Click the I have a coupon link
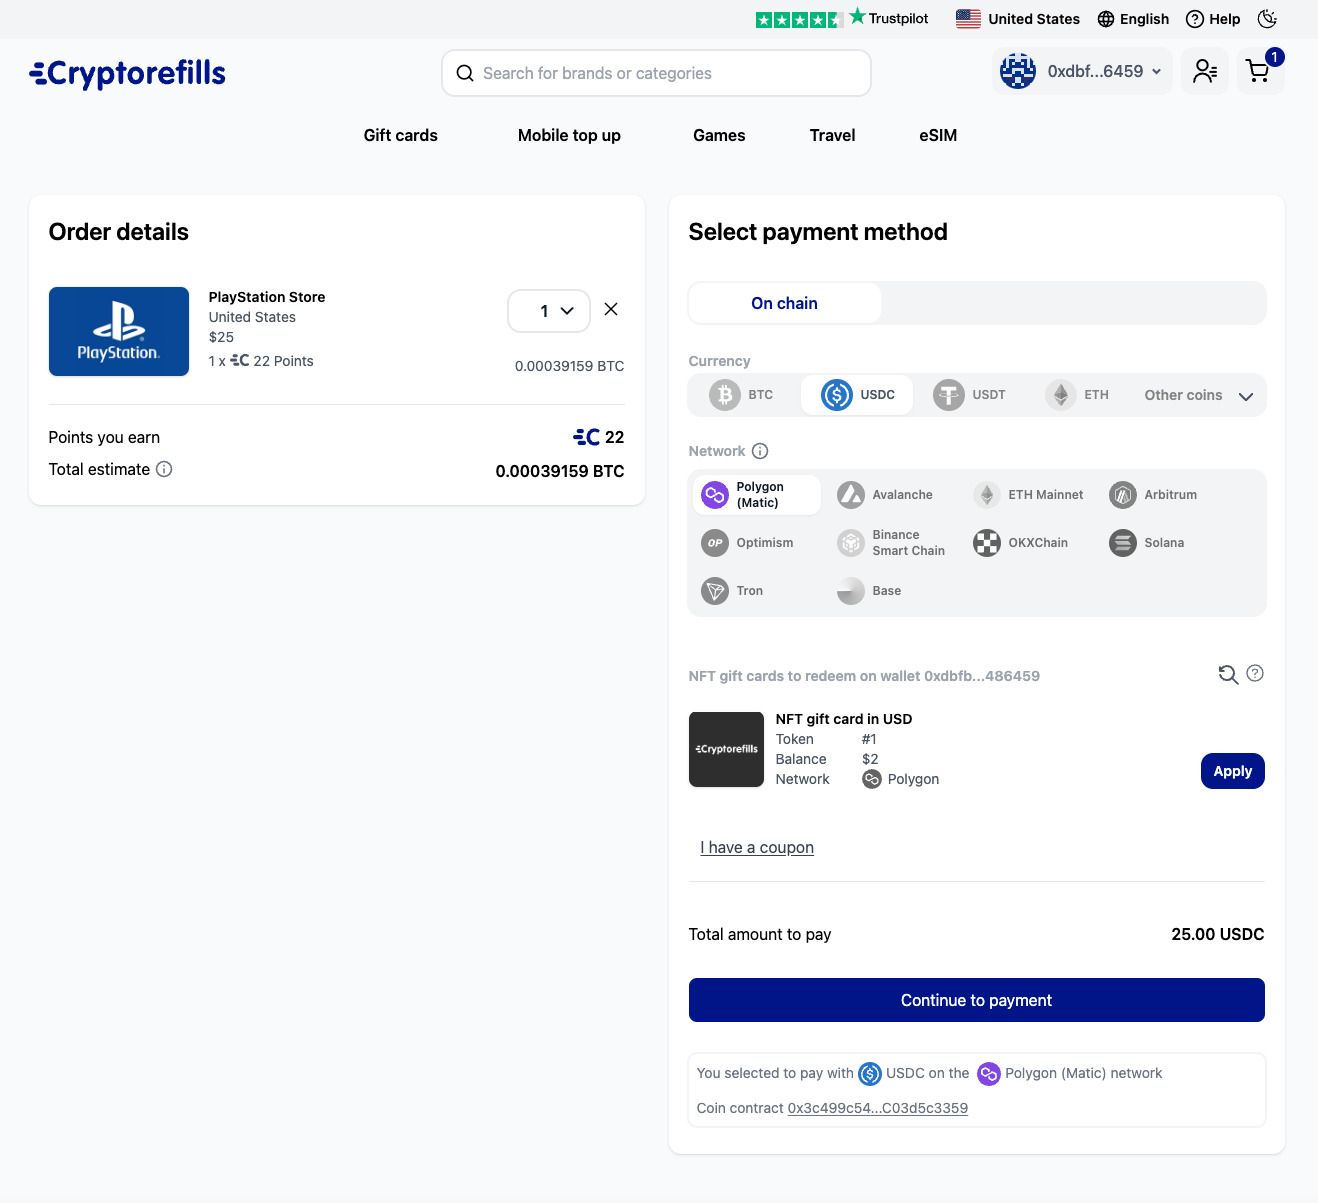This screenshot has height=1203, width=1318. (x=757, y=847)
